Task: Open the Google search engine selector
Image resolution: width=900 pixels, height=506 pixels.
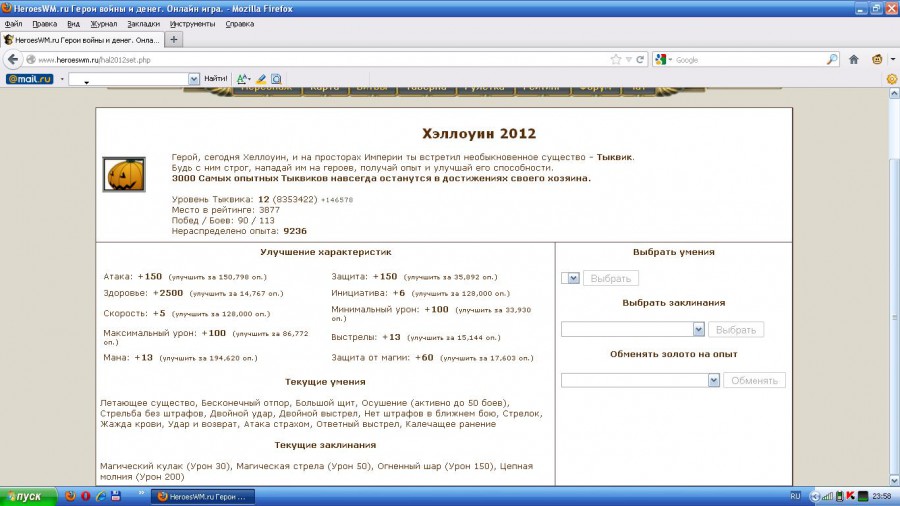Action: click(x=664, y=59)
